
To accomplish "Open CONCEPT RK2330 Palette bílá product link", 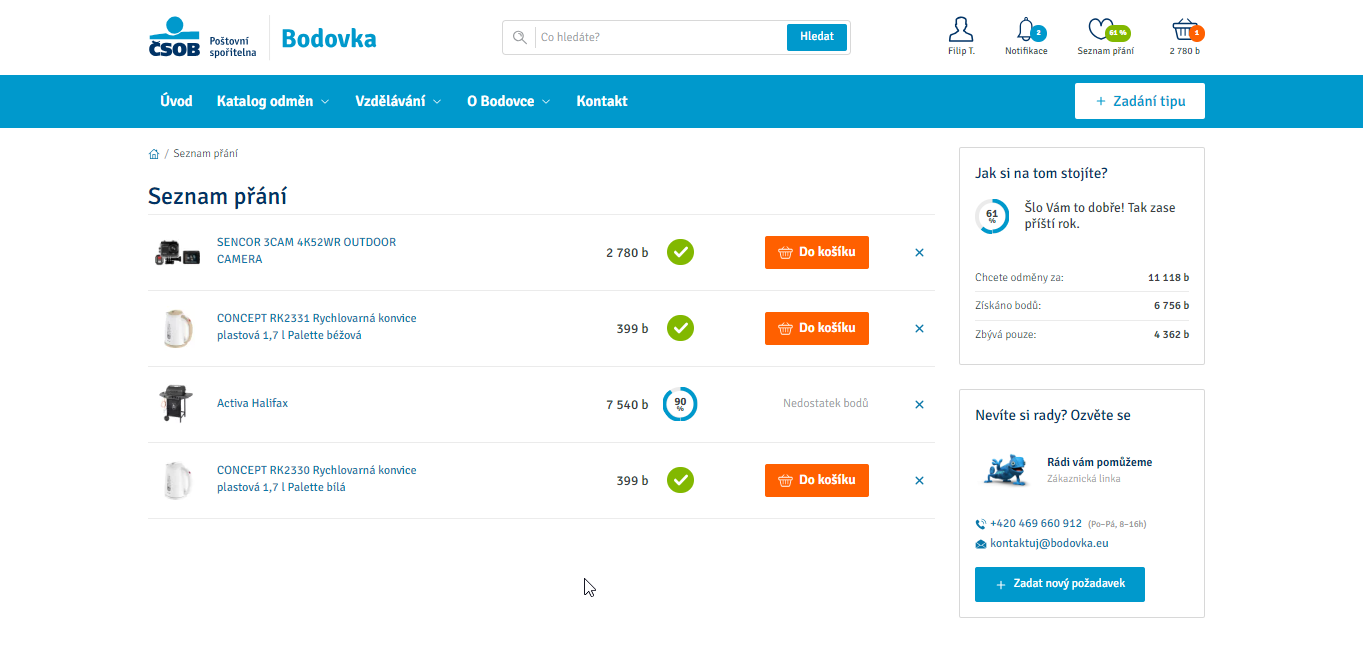I will click(316, 479).
